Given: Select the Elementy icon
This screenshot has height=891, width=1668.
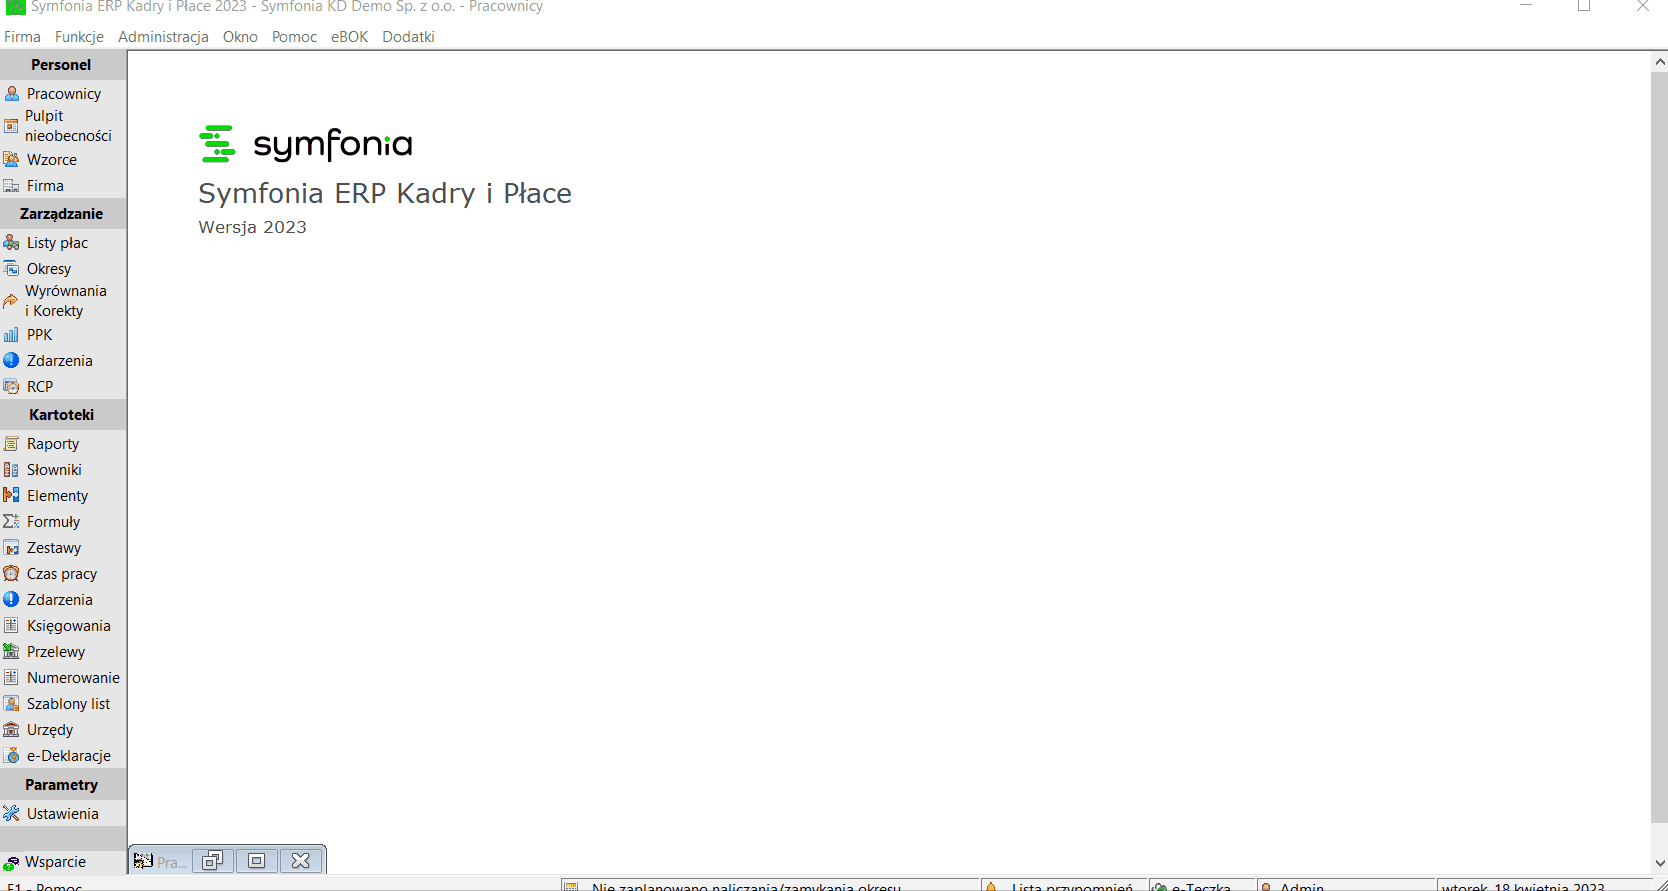Looking at the screenshot, I should coord(12,495).
